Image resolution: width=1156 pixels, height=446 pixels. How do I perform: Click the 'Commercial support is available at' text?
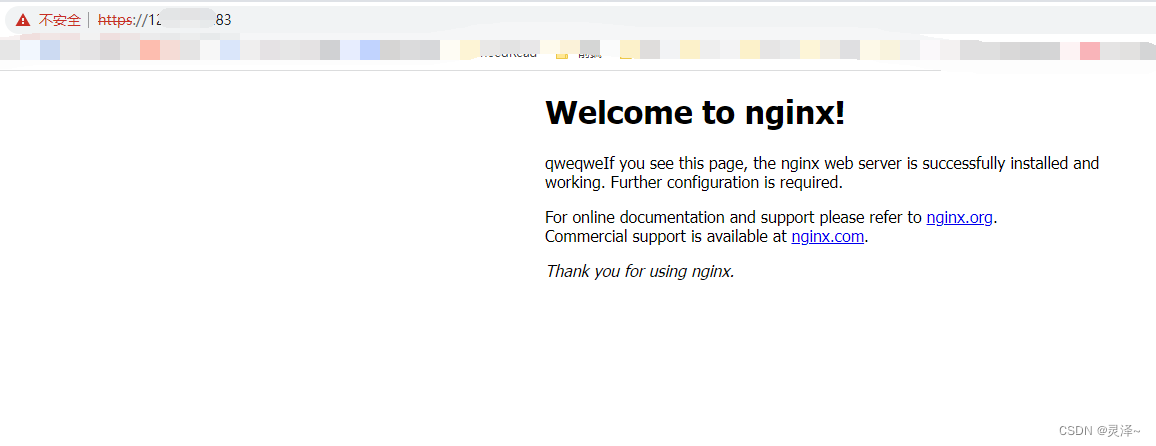point(666,237)
